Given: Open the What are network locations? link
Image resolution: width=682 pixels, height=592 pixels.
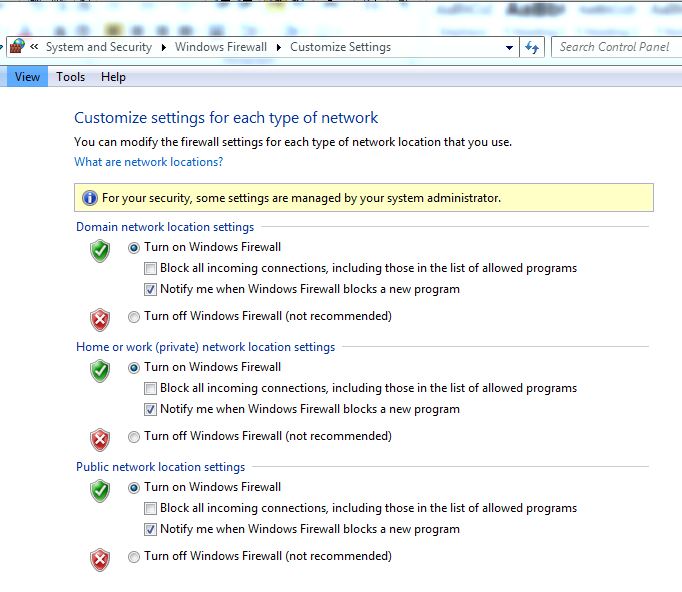Looking at the screenshot, I should point(148,162).
